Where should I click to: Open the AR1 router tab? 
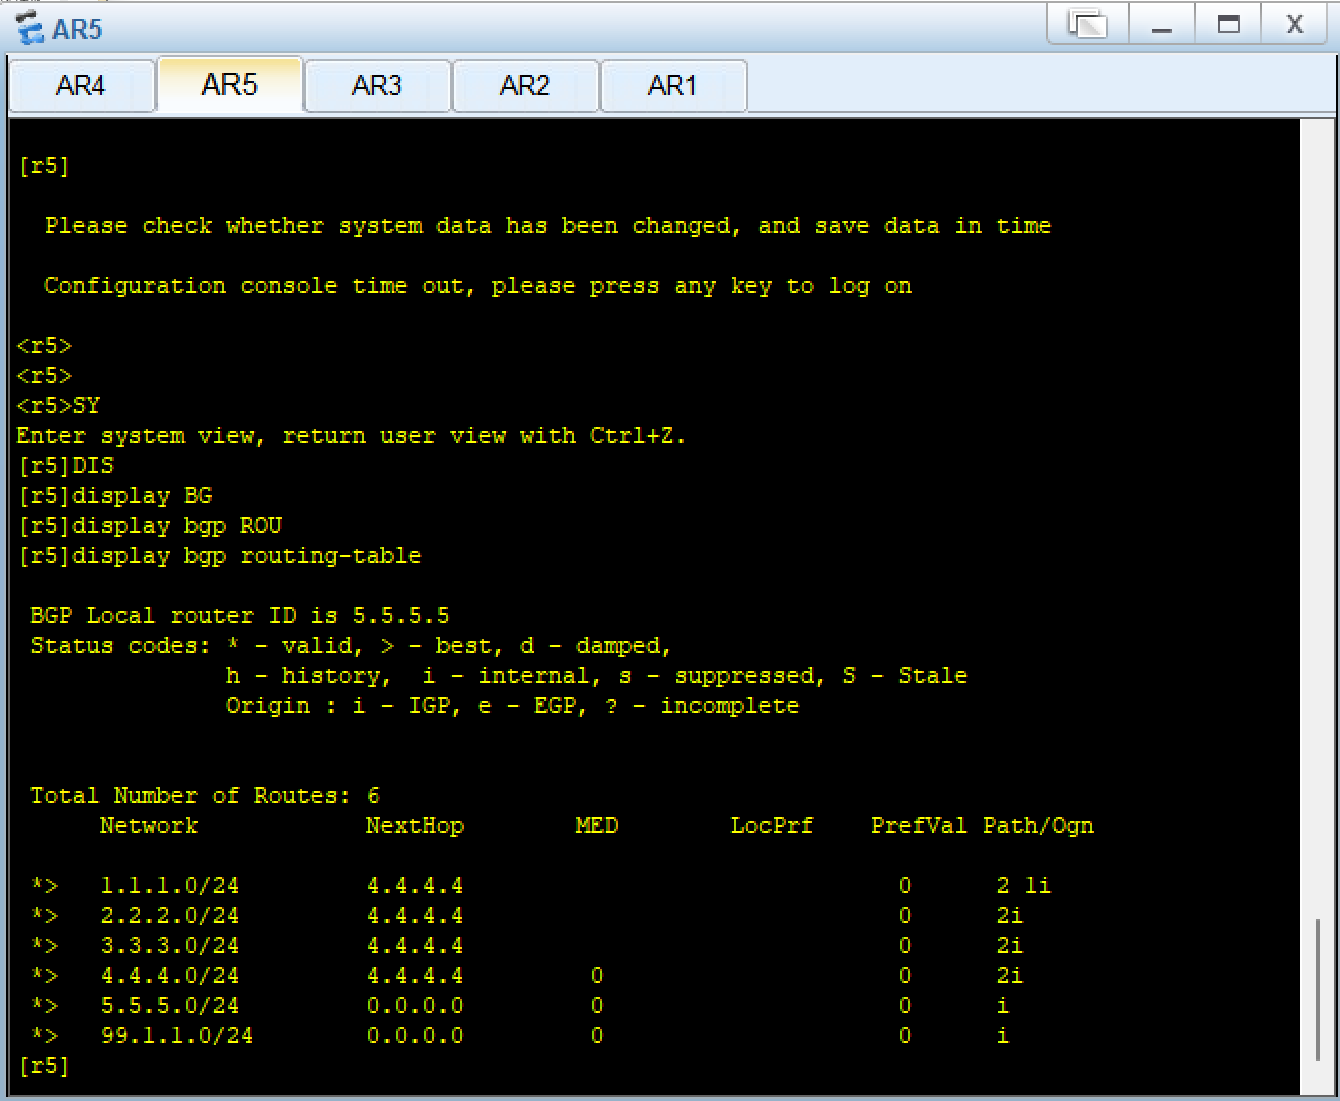(x=672, y=86)
